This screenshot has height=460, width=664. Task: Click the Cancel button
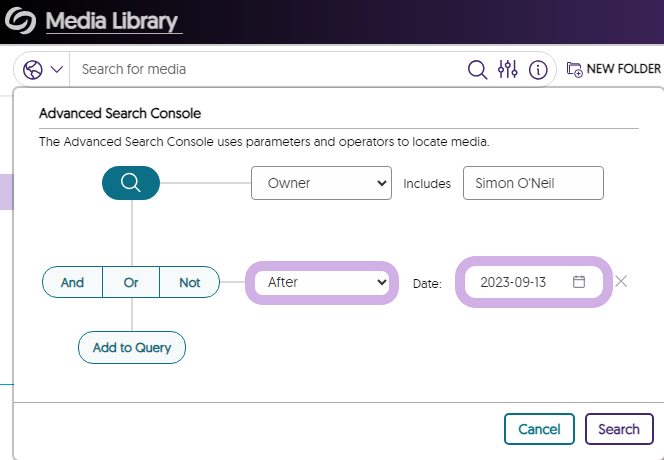click(539, 429)
